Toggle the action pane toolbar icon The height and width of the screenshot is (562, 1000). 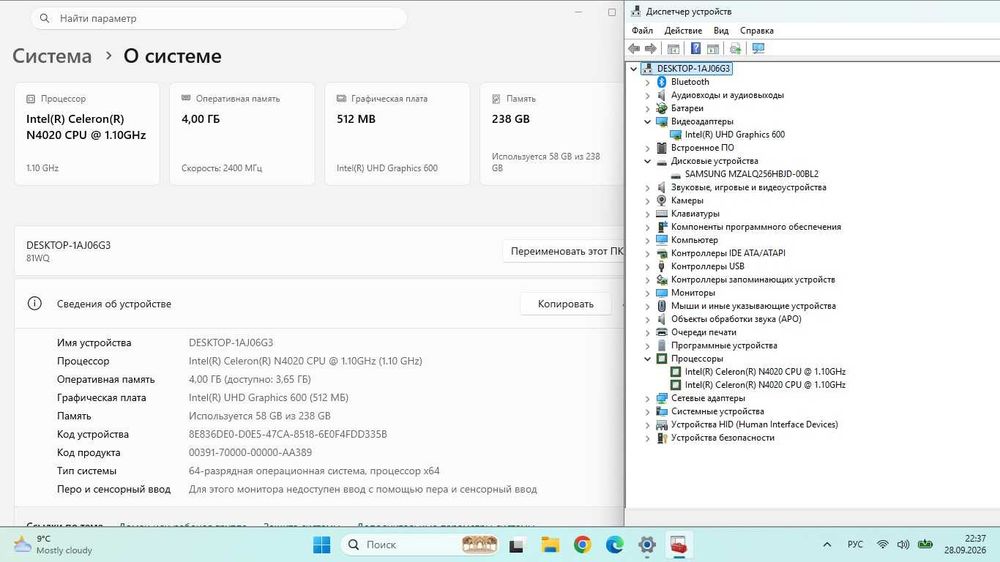713,48
